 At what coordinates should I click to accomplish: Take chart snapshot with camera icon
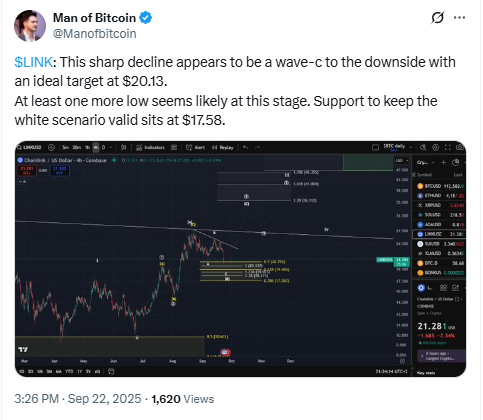click(460, 147)
